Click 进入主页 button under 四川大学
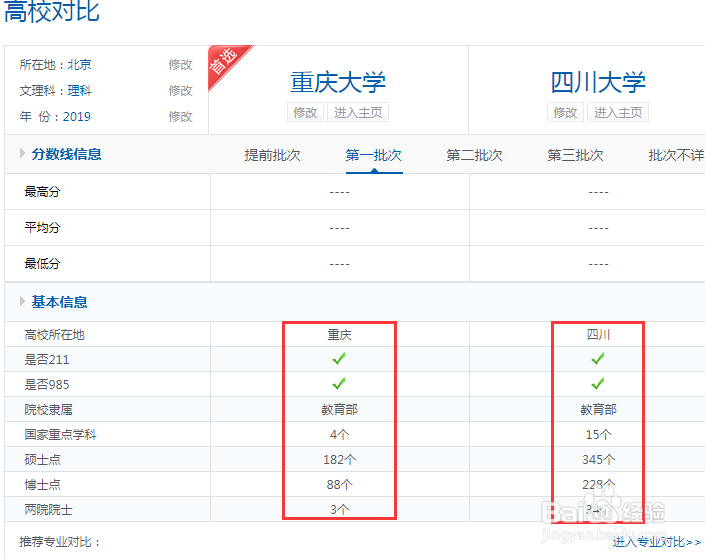This screenshot has height=559, width=705. pyautogui.click(x=618, y=112)
